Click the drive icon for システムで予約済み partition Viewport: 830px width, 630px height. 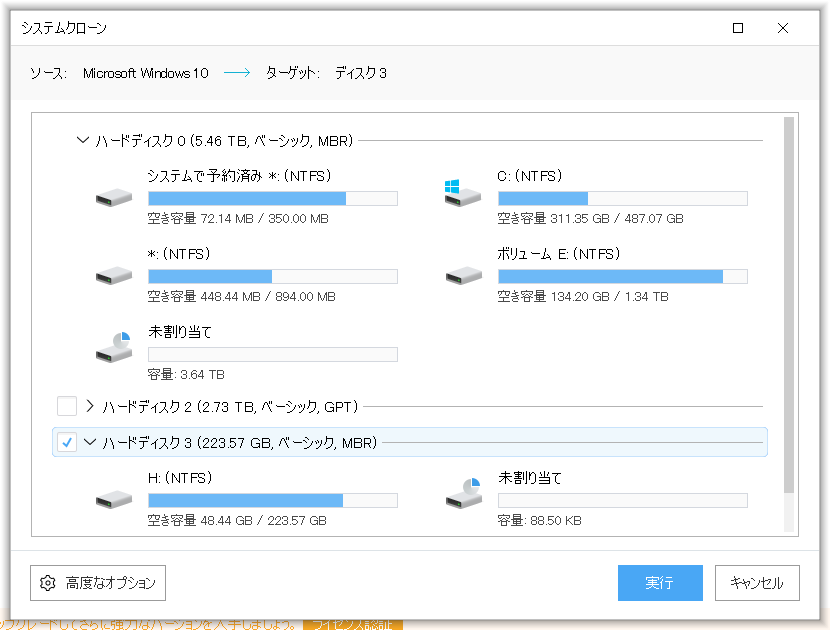pyautogui.click(x=112, y=197)
